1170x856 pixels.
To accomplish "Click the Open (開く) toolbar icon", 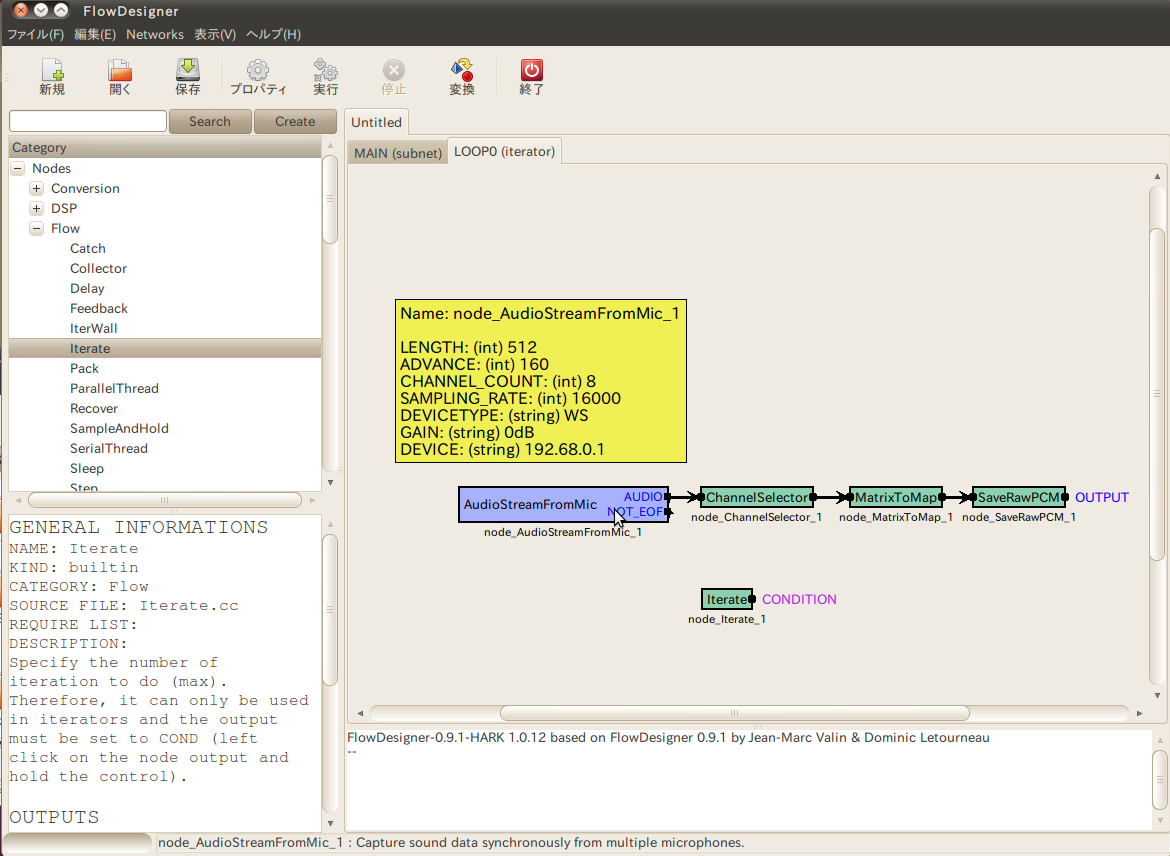I will click(119, 77).
